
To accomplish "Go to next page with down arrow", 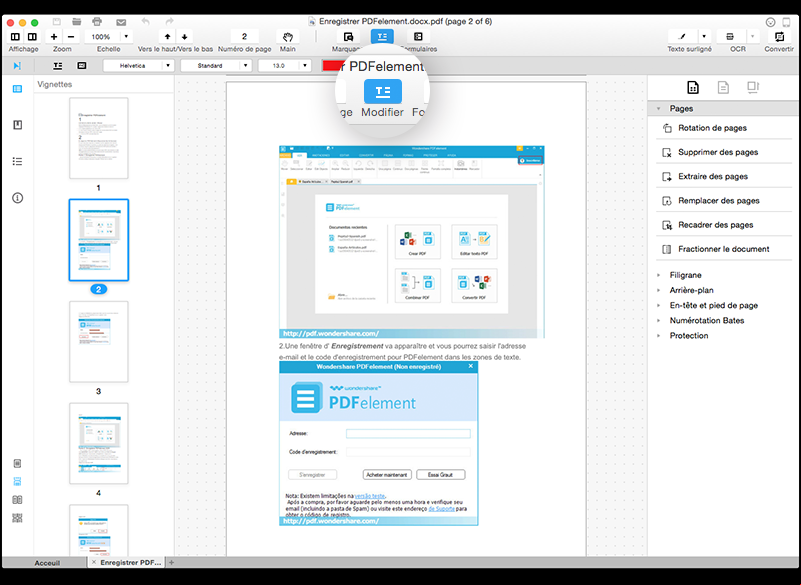I will [x=184, y=36].
